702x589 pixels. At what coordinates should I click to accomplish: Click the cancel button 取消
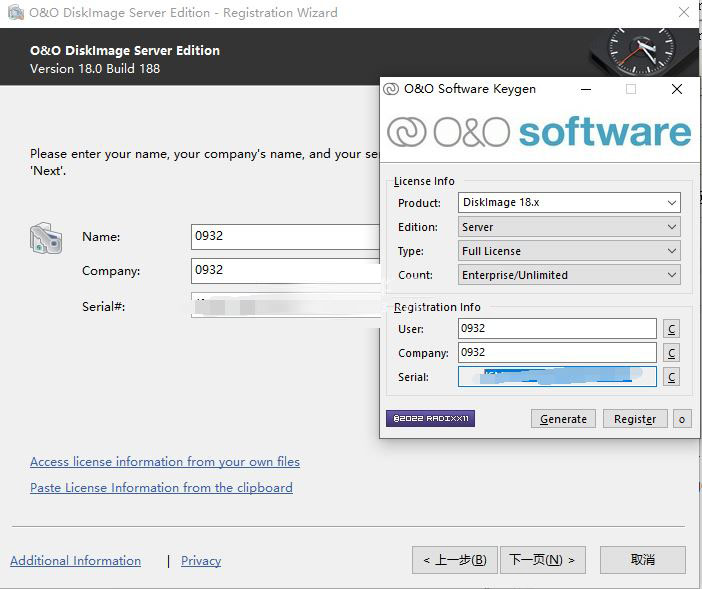pyautogui.click(x=642, y=560)
